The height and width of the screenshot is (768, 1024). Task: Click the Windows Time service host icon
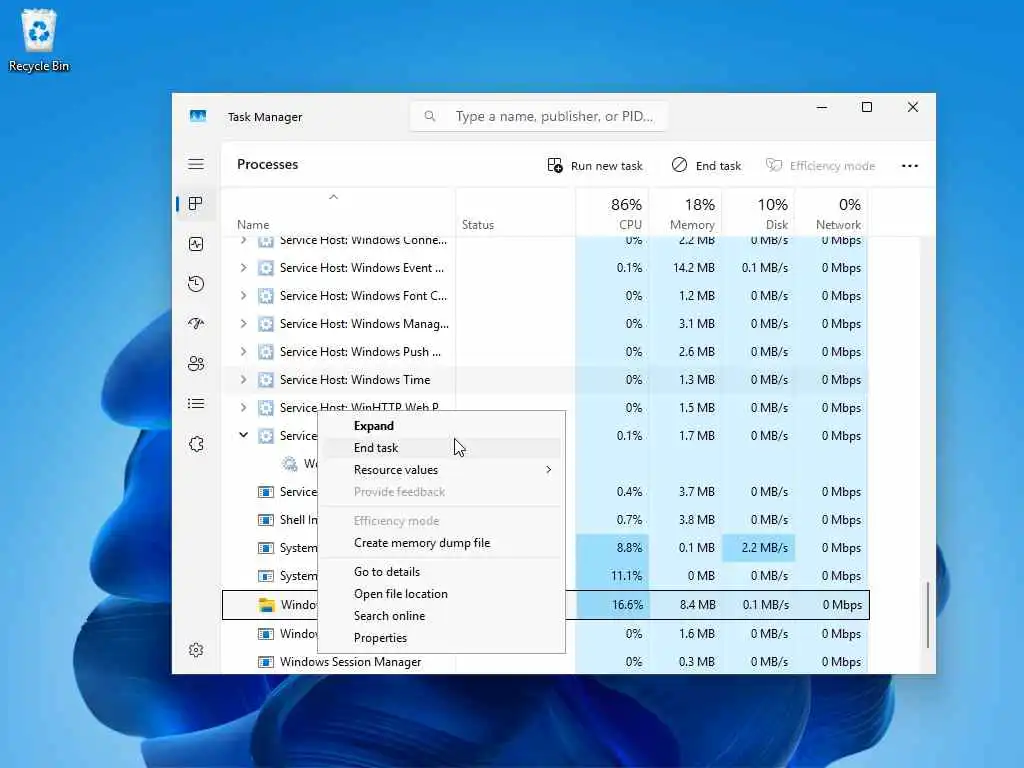tap(266, 379)
